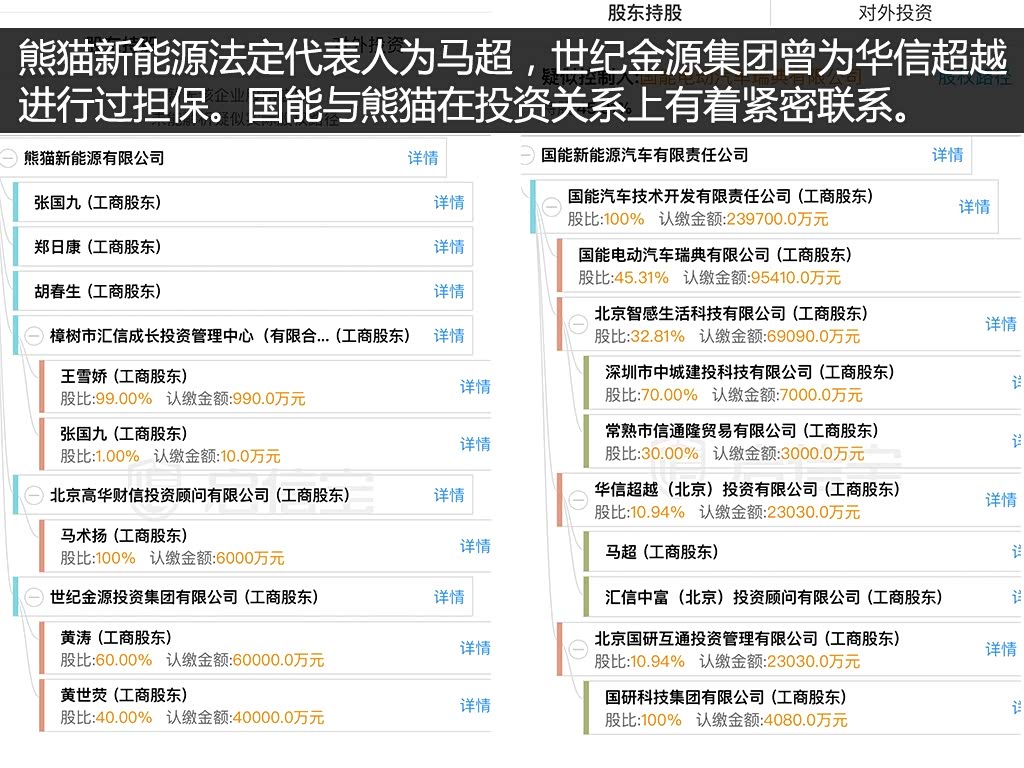
Task: Open 详情 next to 国能新能源汽车有限责任公司
Action: pyautogui.click(x=947, y=155)
